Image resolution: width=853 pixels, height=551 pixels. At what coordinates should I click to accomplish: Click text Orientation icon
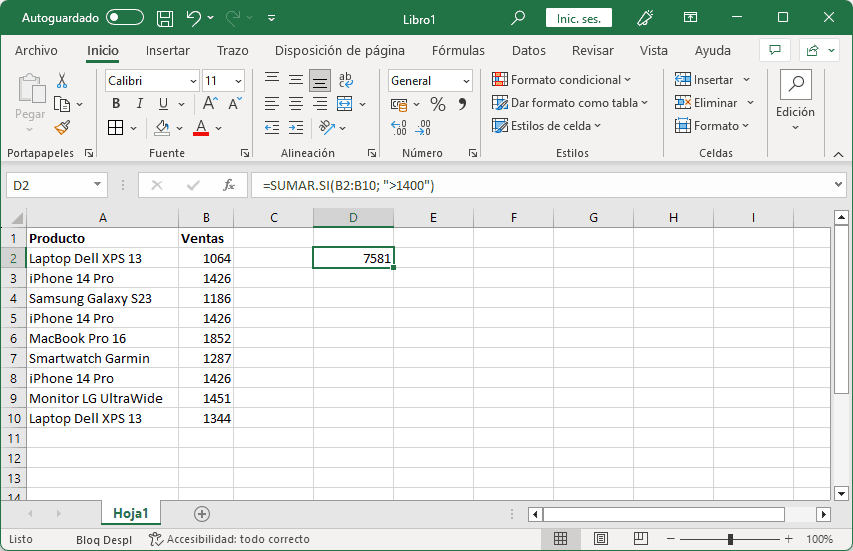(327, 128)
